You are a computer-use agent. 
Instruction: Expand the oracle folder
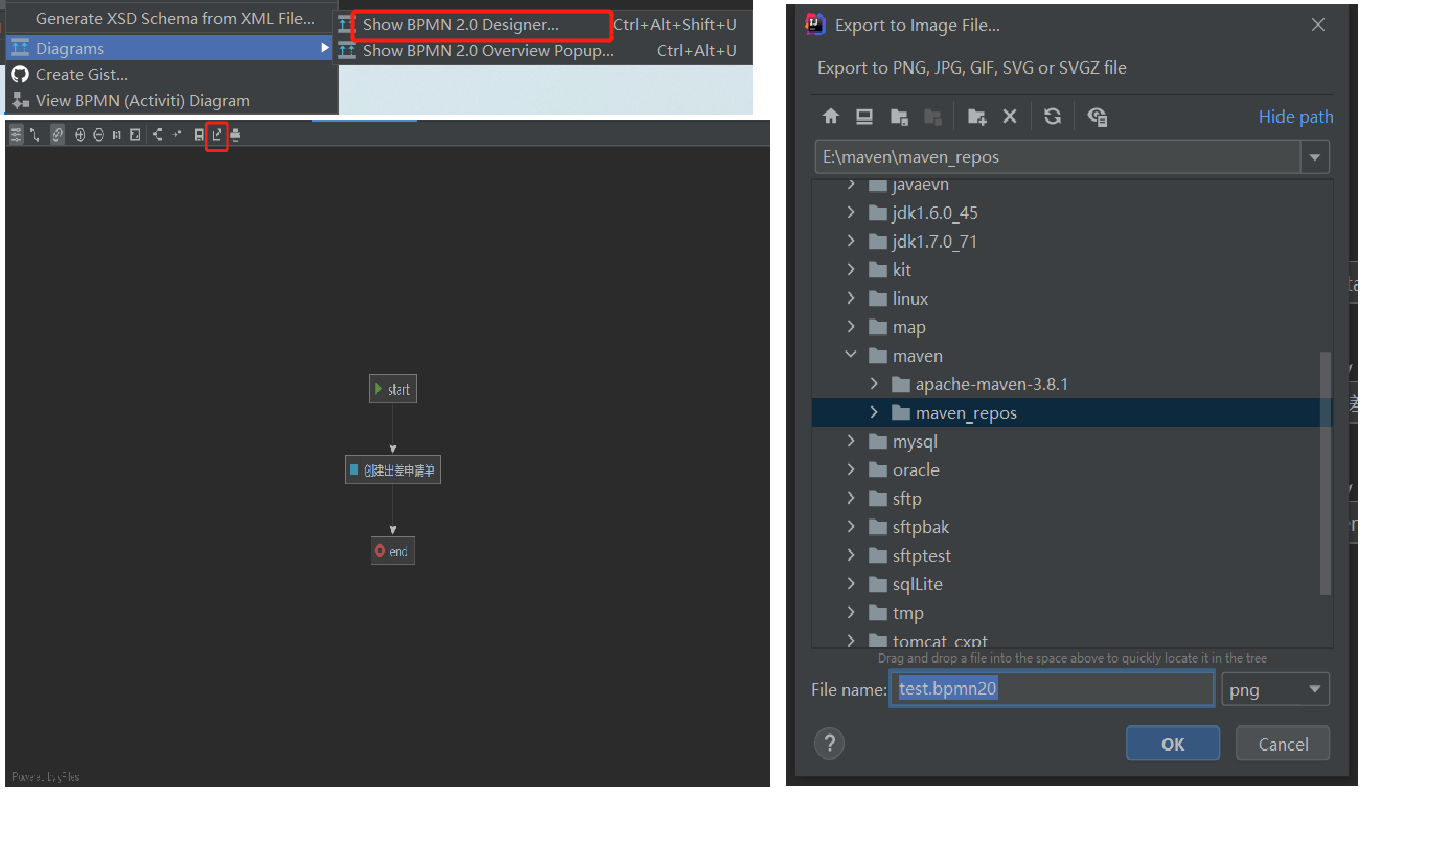click(851, 469)
